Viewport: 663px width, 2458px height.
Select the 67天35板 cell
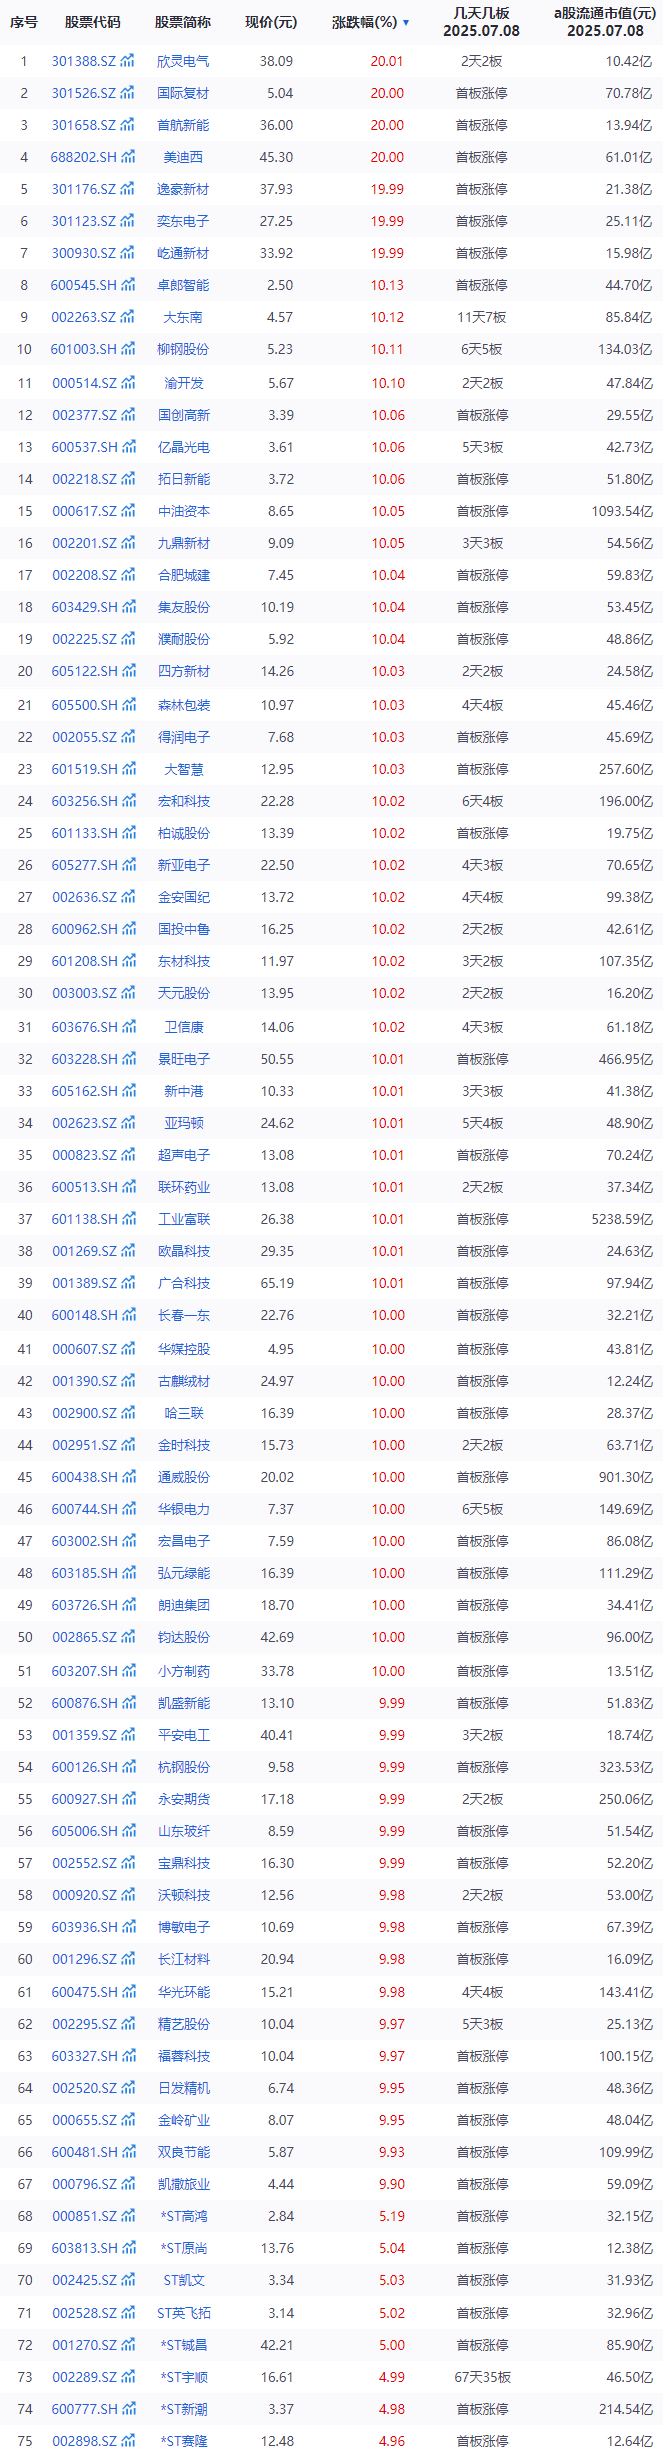pos(482,2377)
